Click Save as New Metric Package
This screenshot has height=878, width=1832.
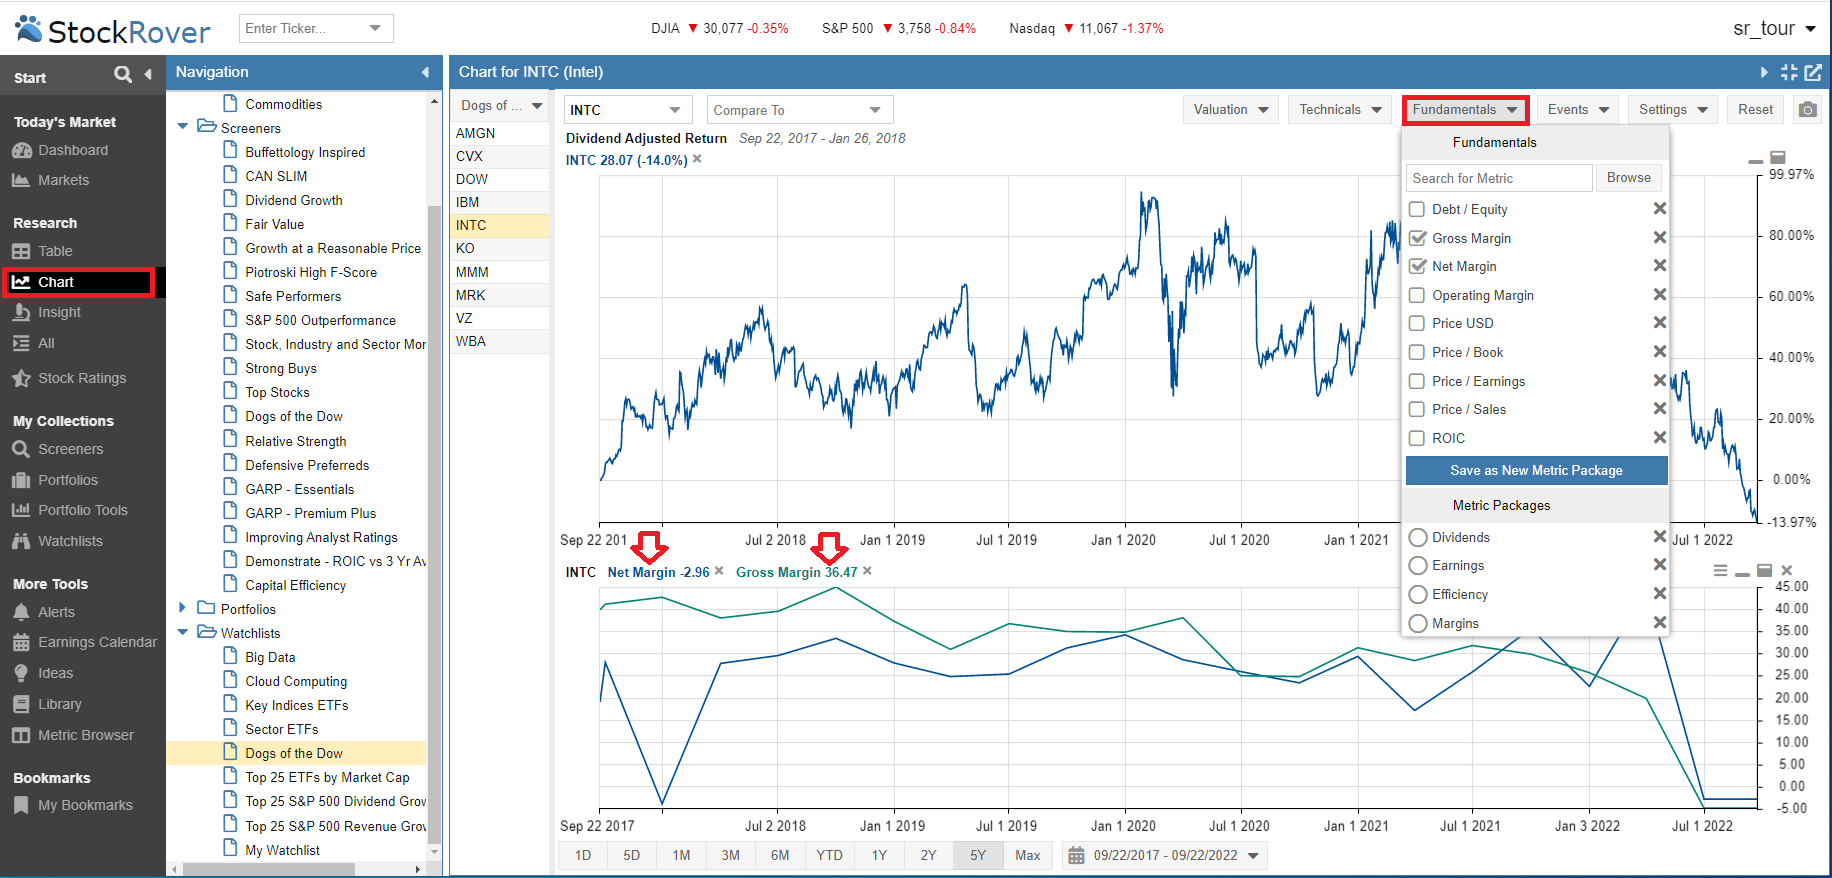(1536, 470)
